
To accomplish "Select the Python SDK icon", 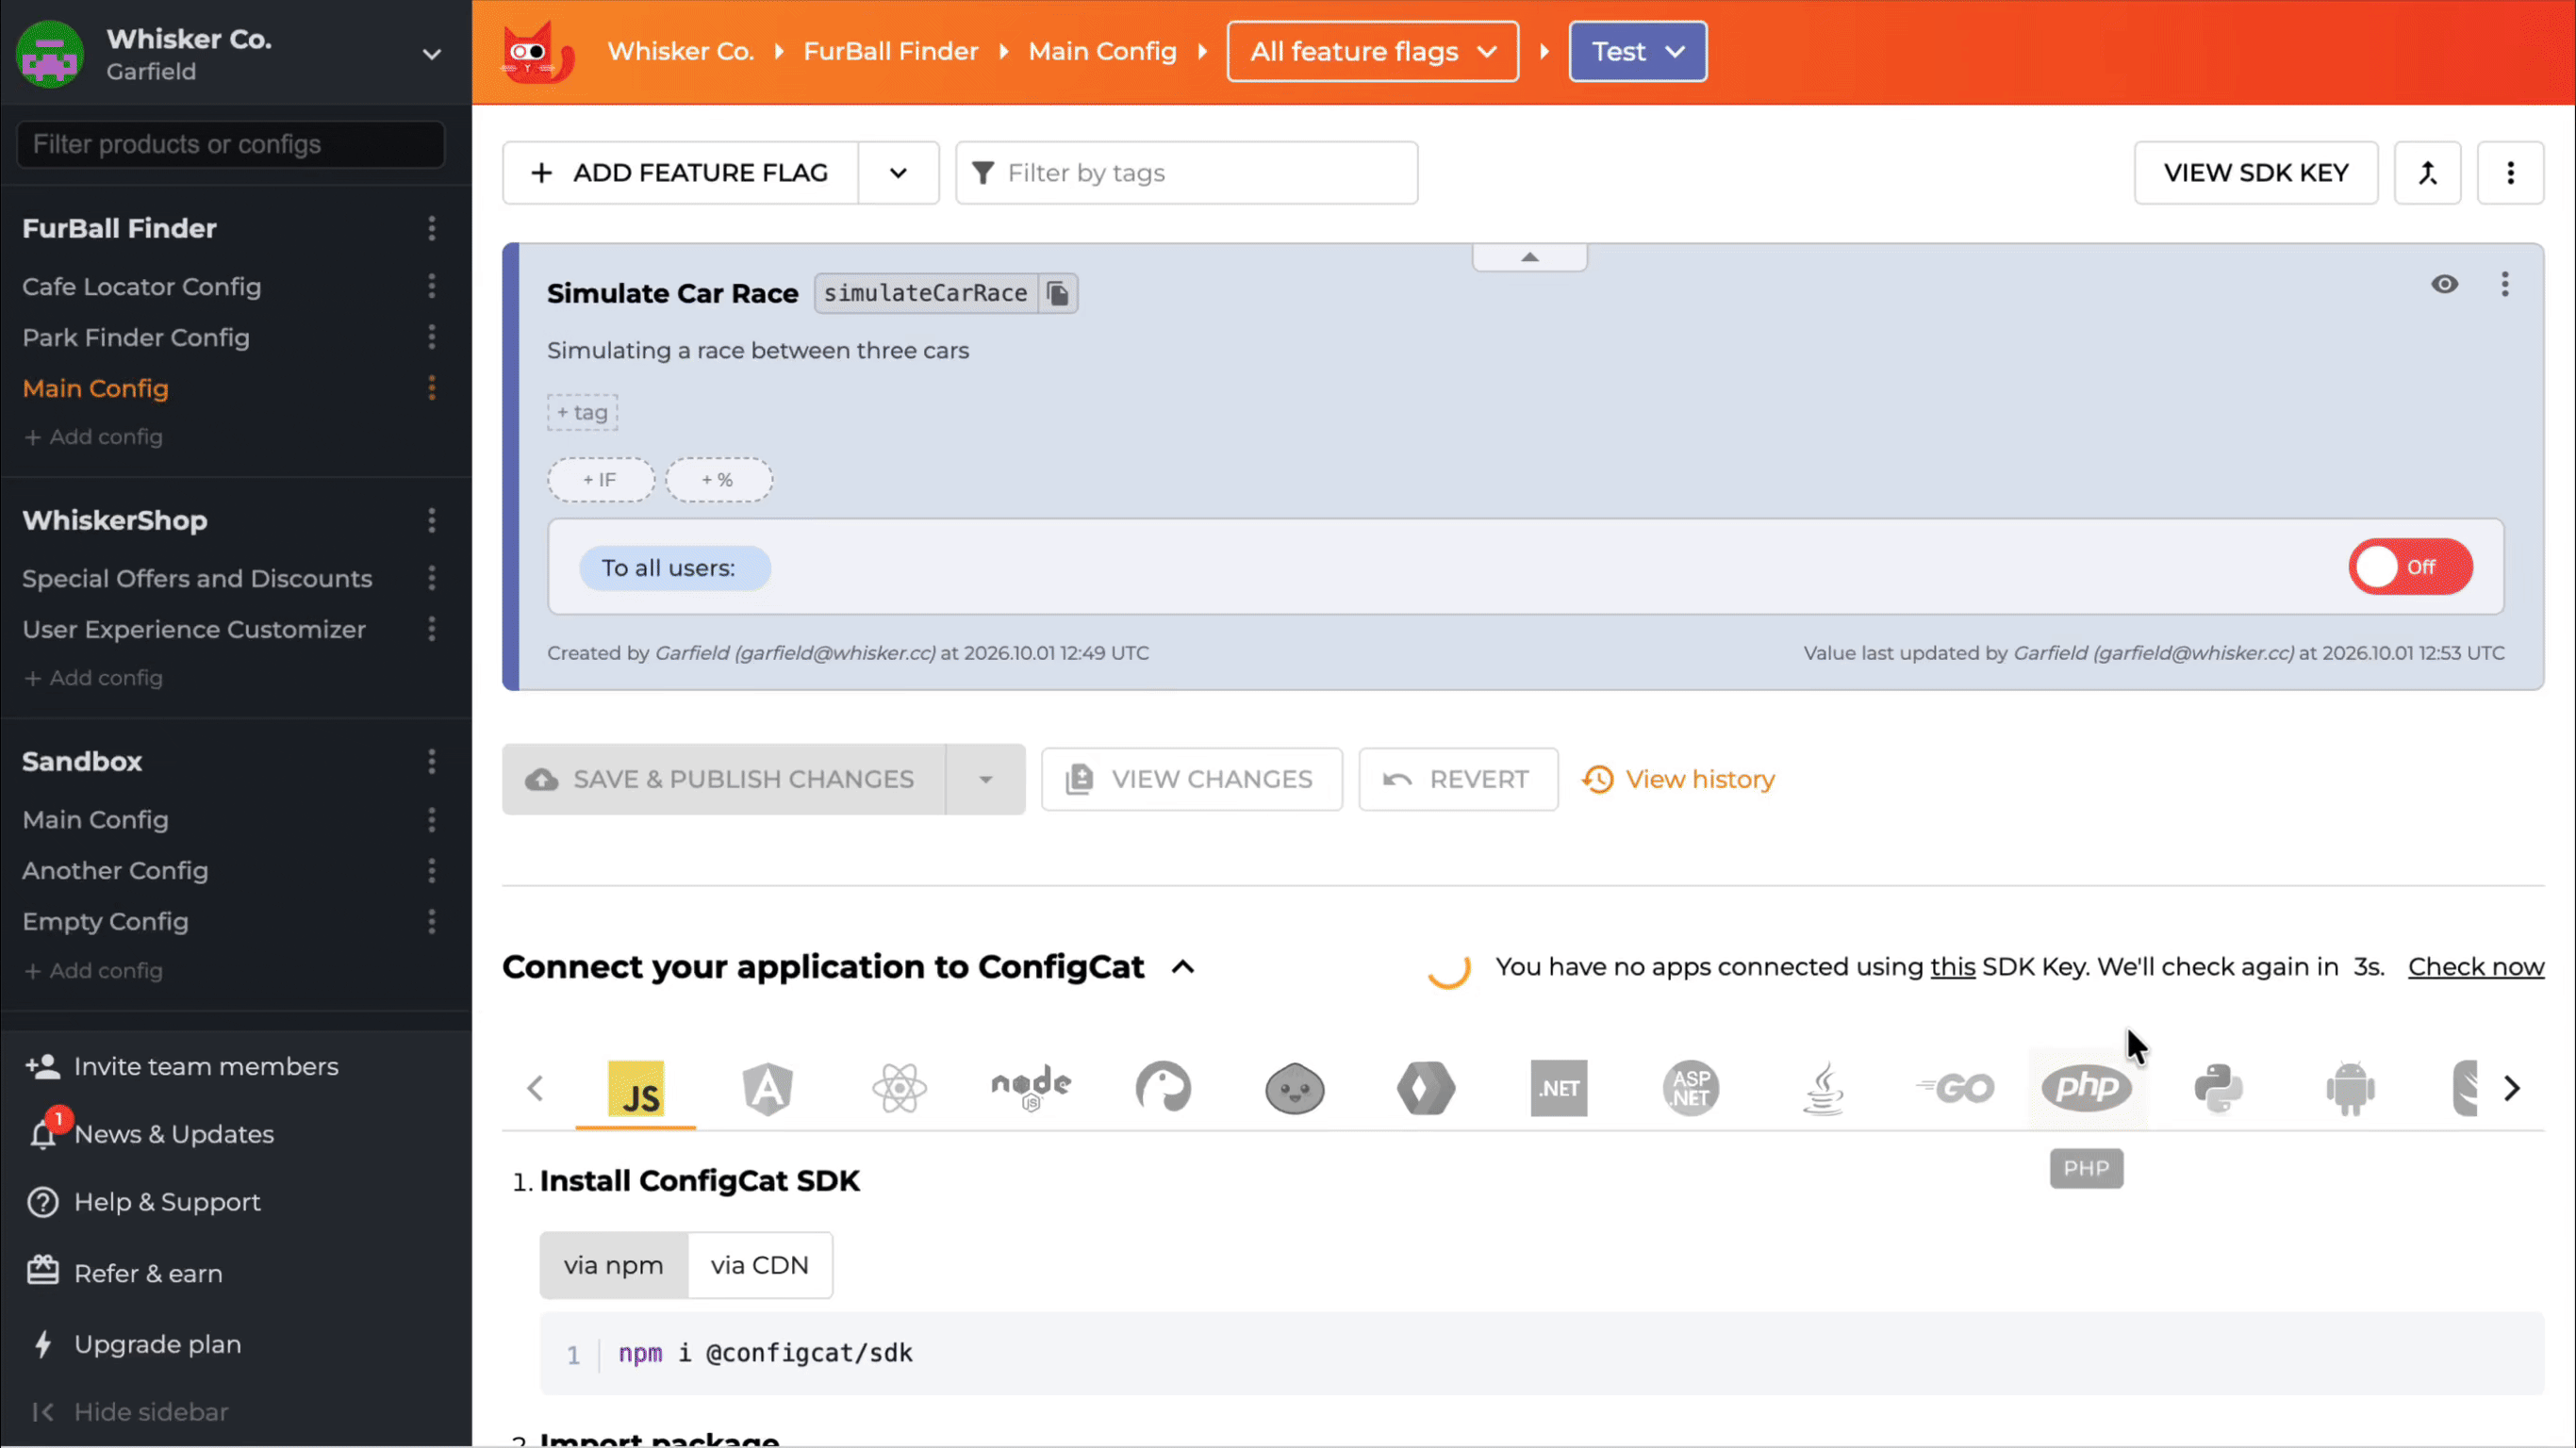I will [x=2219, y=1088].
